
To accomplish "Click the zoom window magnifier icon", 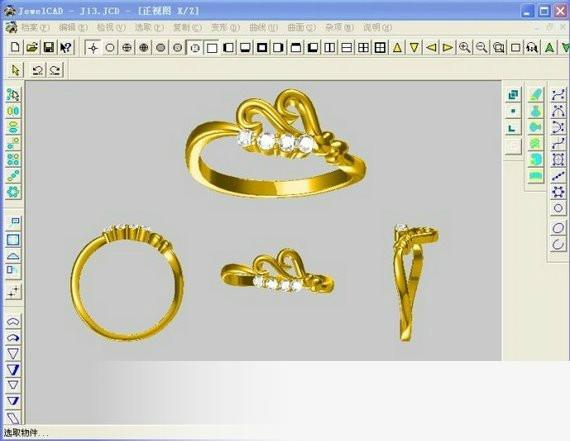I will [x=498, y=48].
